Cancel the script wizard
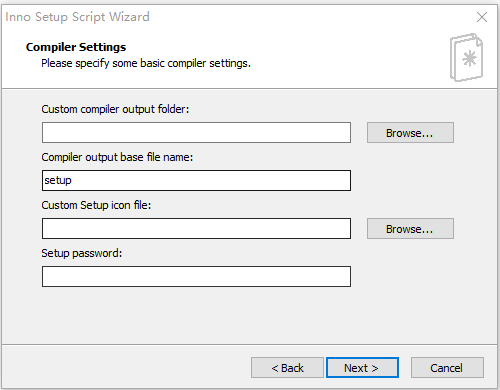The width and height of the screenshot is (500, 390). coord(447,368)
